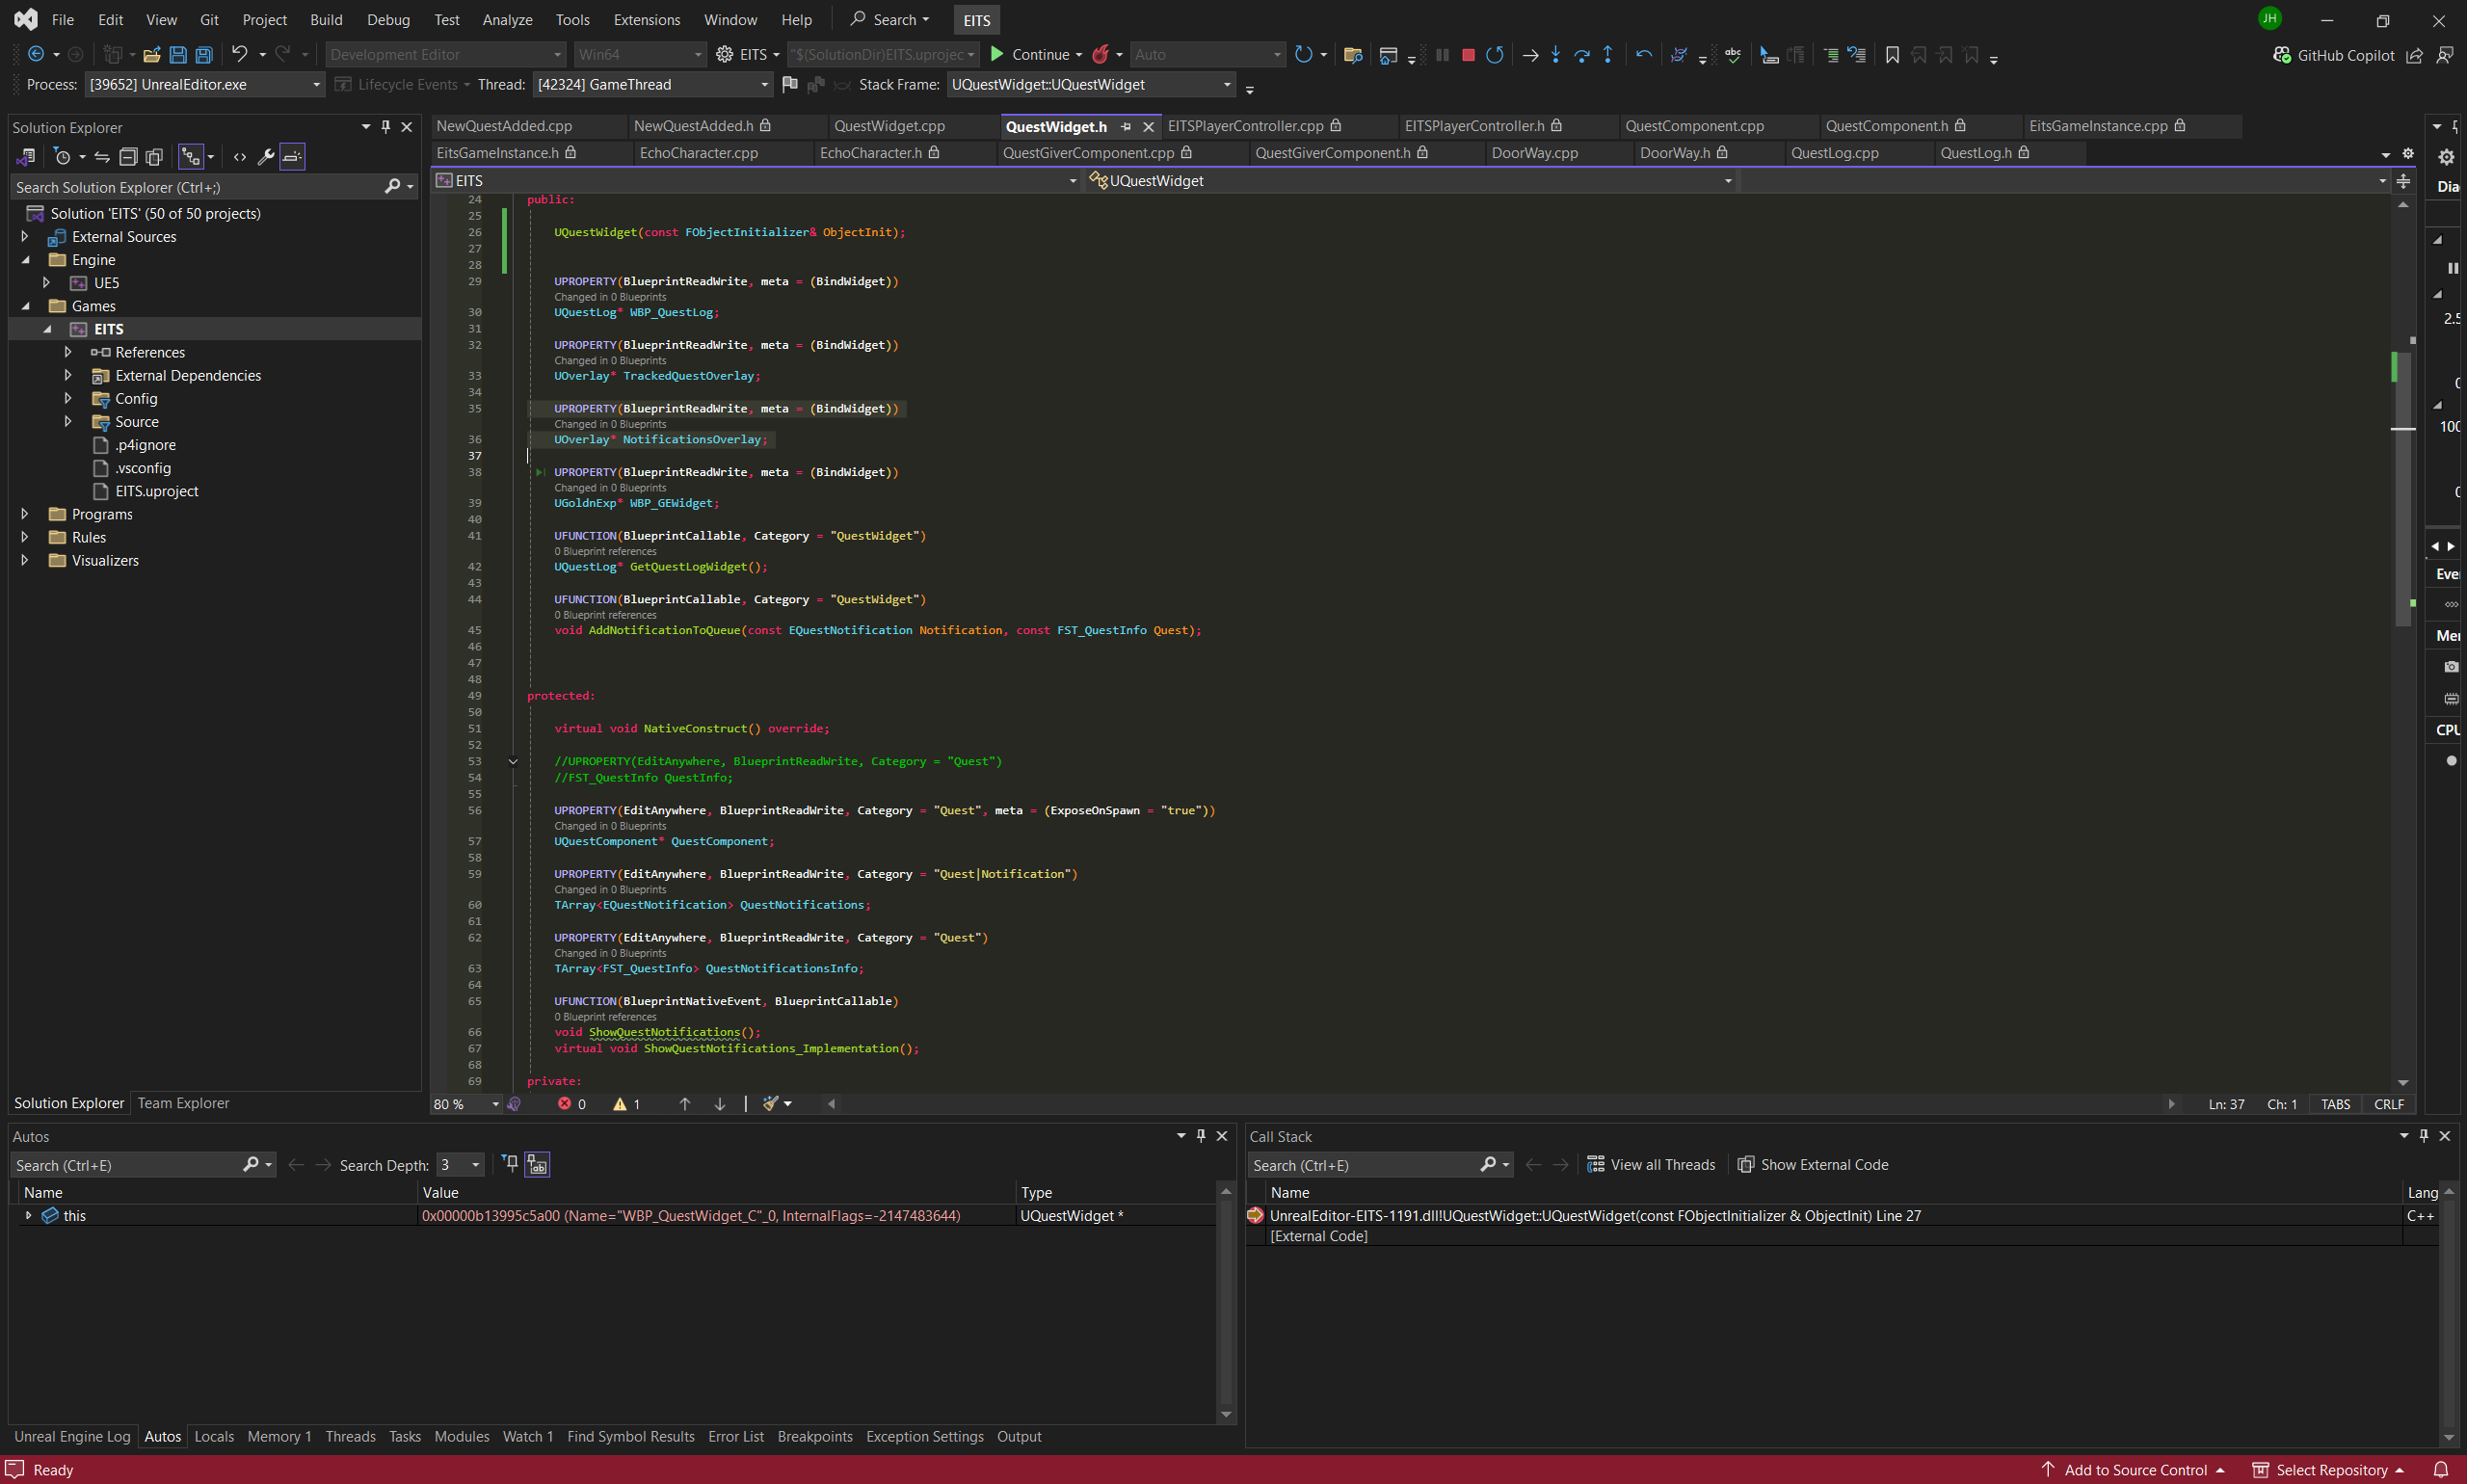
Task: Switch to the QuestWidget.cpp tab
Action: coord(889,126)
